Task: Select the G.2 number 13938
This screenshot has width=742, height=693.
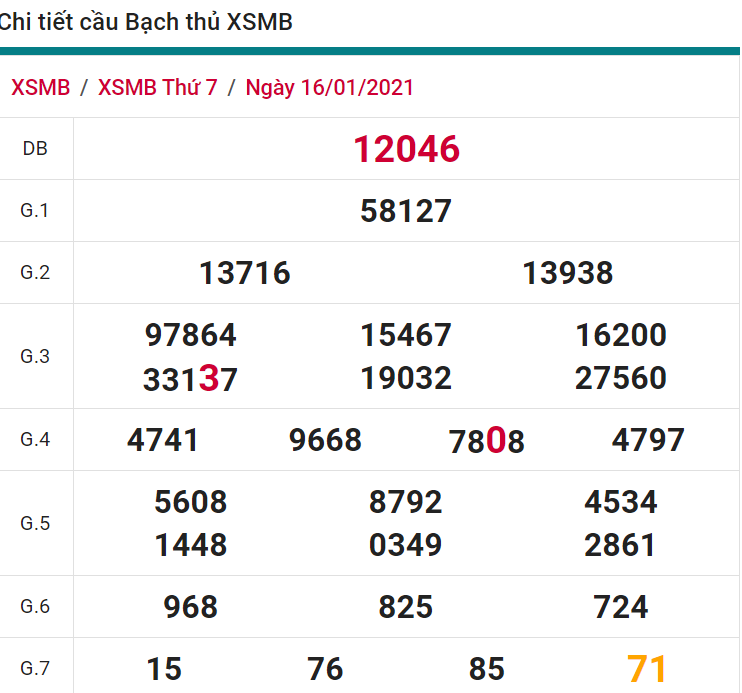Action: [568, 273]
